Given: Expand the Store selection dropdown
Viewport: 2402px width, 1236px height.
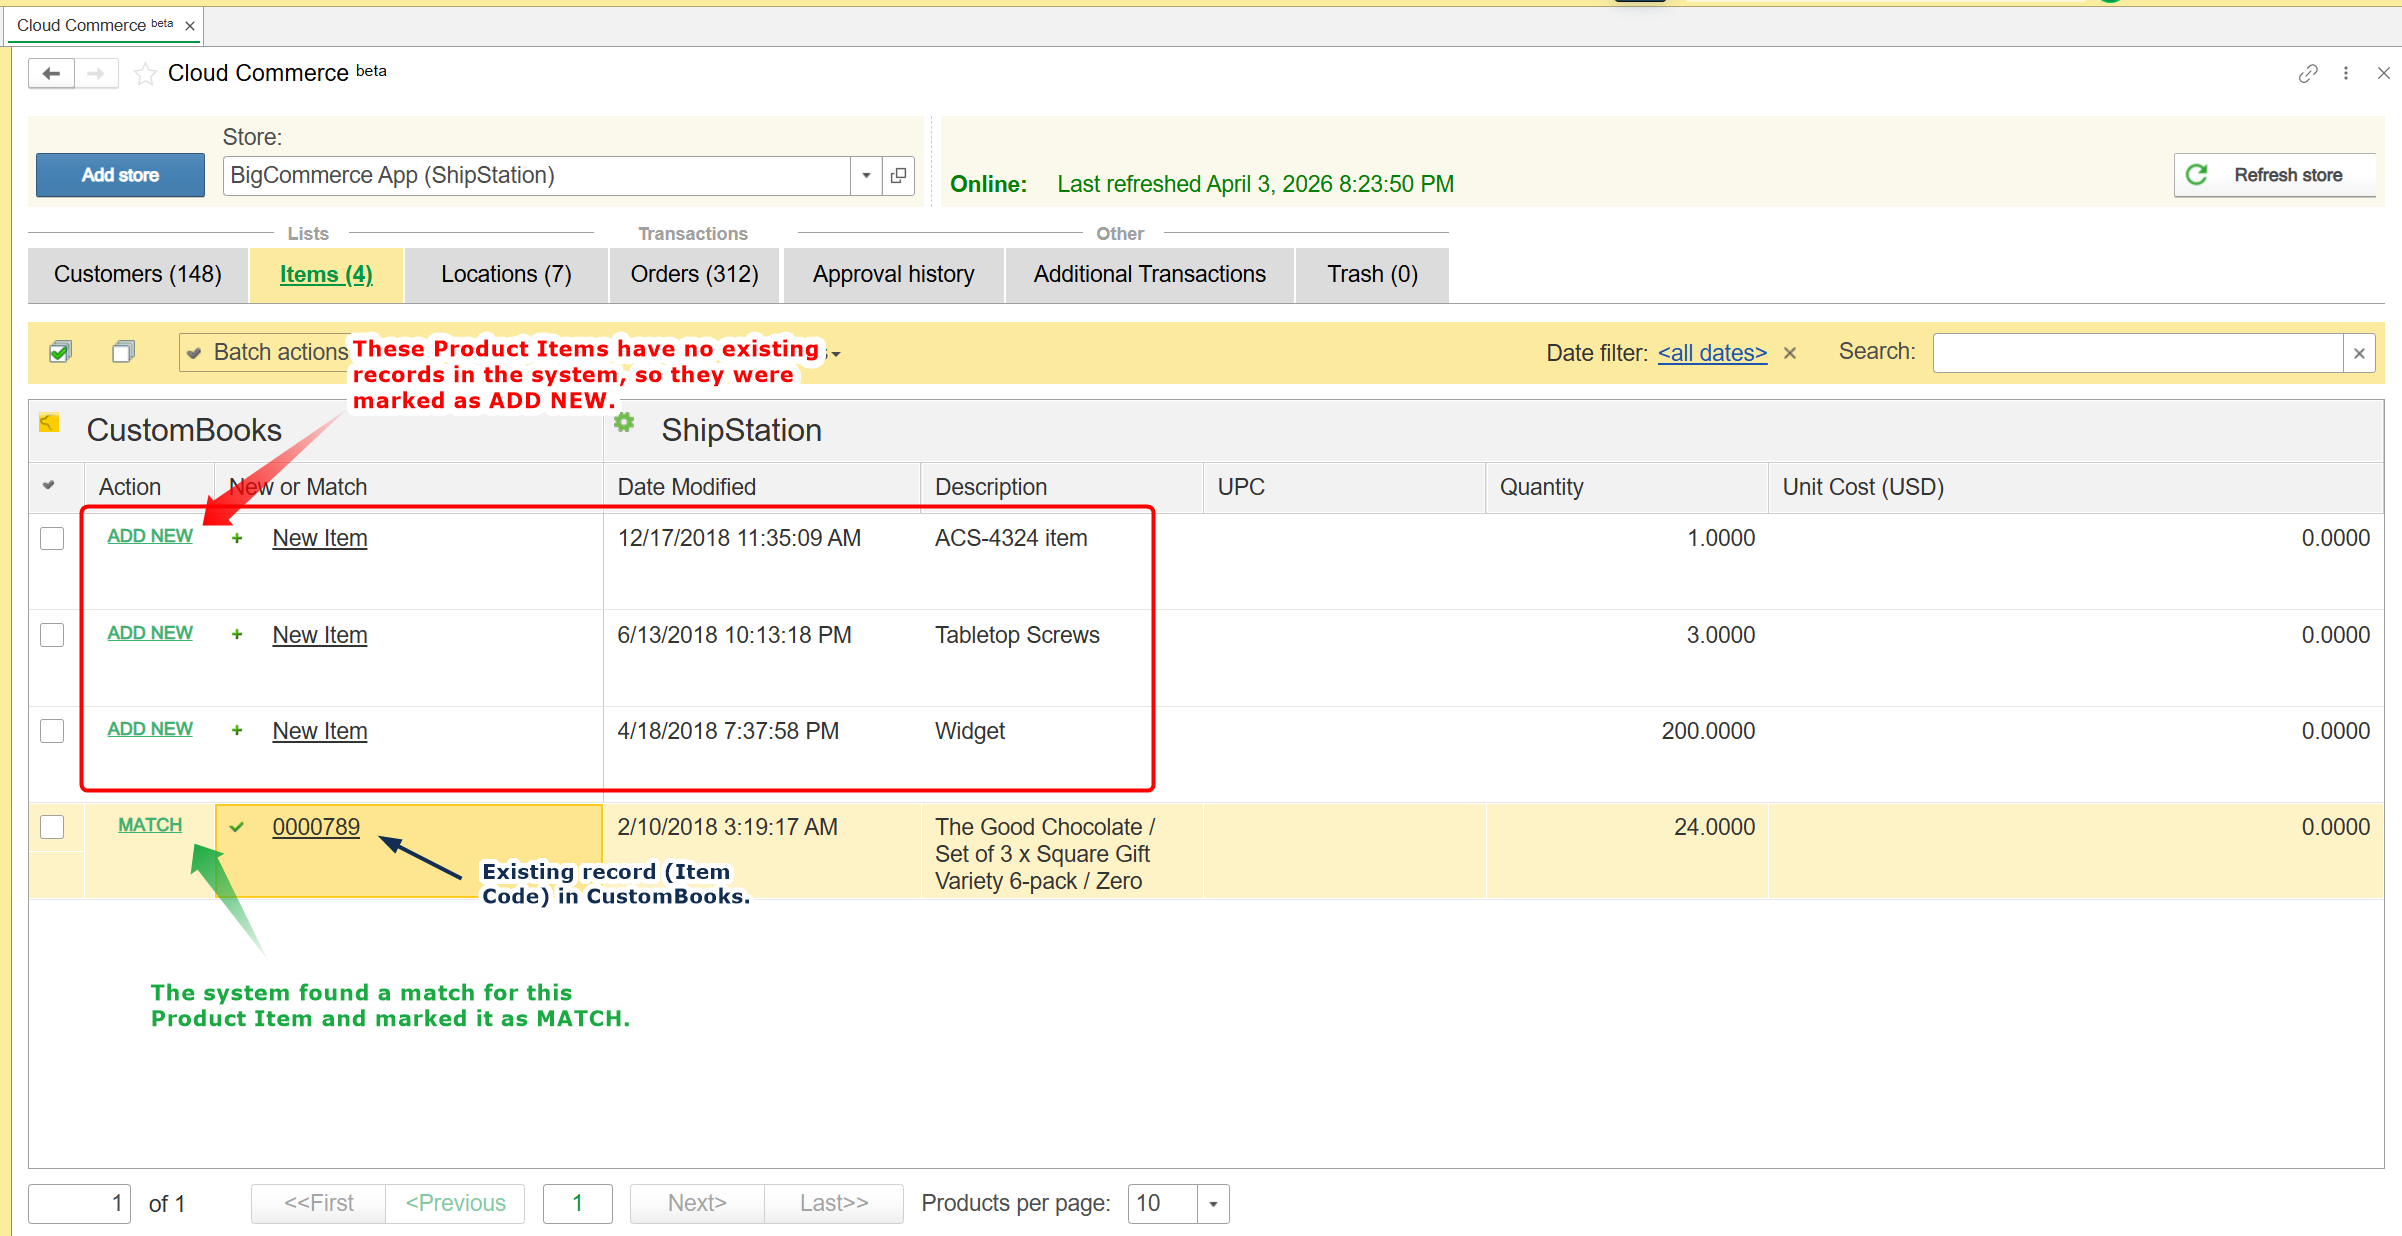Looking at the screenshot, I should pos(866,176).
